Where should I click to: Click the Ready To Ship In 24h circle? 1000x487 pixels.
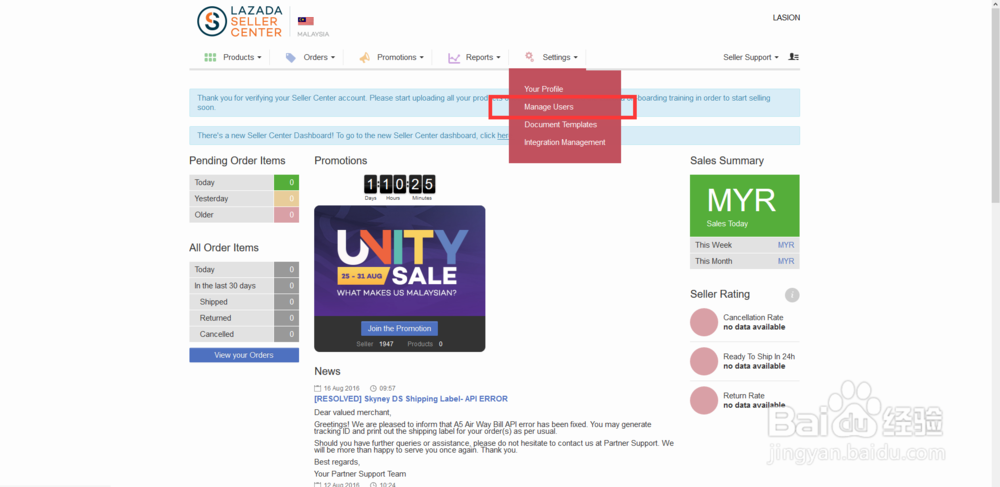pos(704,361)
